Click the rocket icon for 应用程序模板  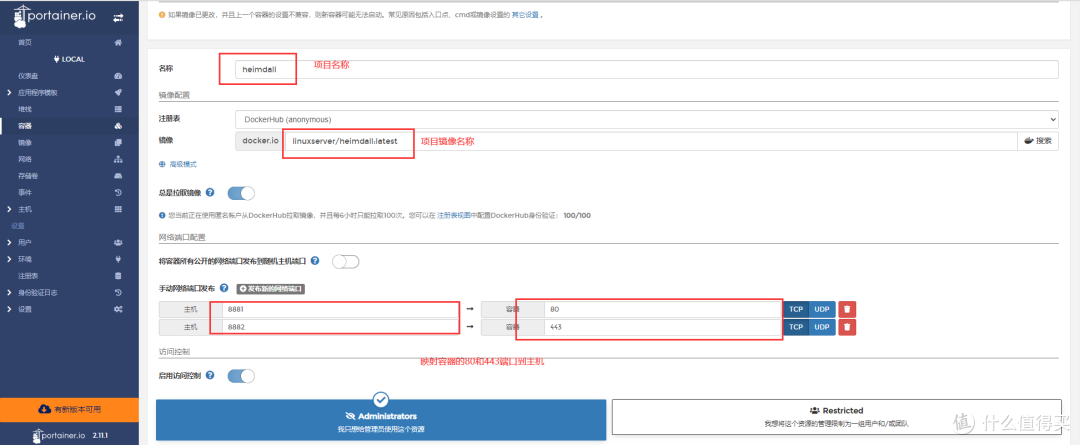[118, 92]
